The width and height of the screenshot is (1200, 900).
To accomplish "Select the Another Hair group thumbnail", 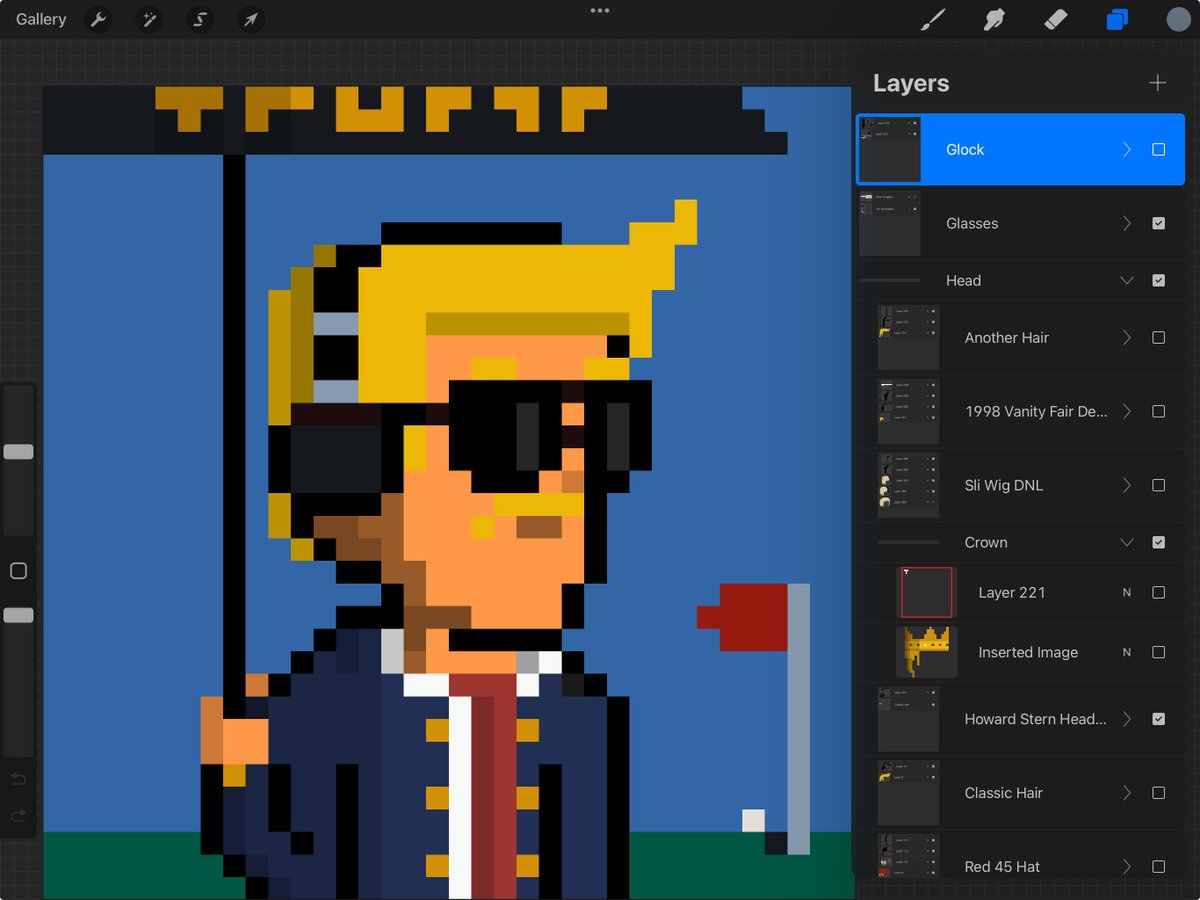I will 908,337.
